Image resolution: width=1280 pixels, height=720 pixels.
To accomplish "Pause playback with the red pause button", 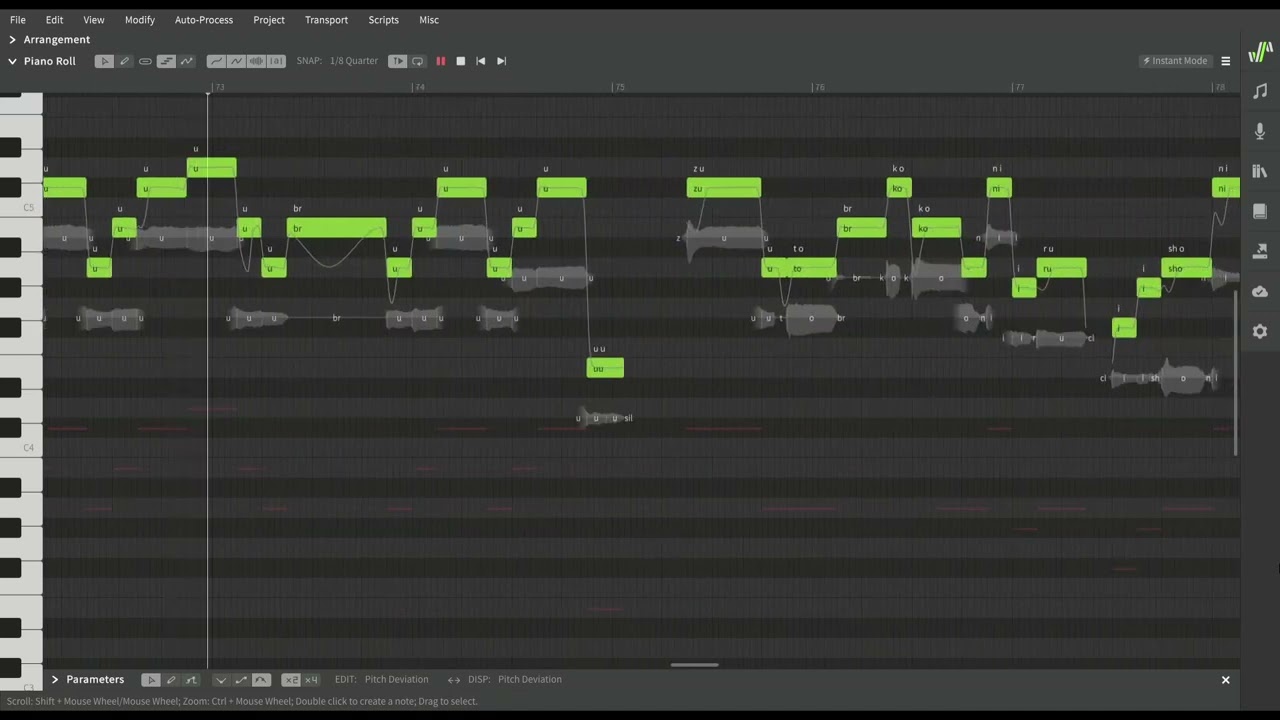I will coord(440,61).
